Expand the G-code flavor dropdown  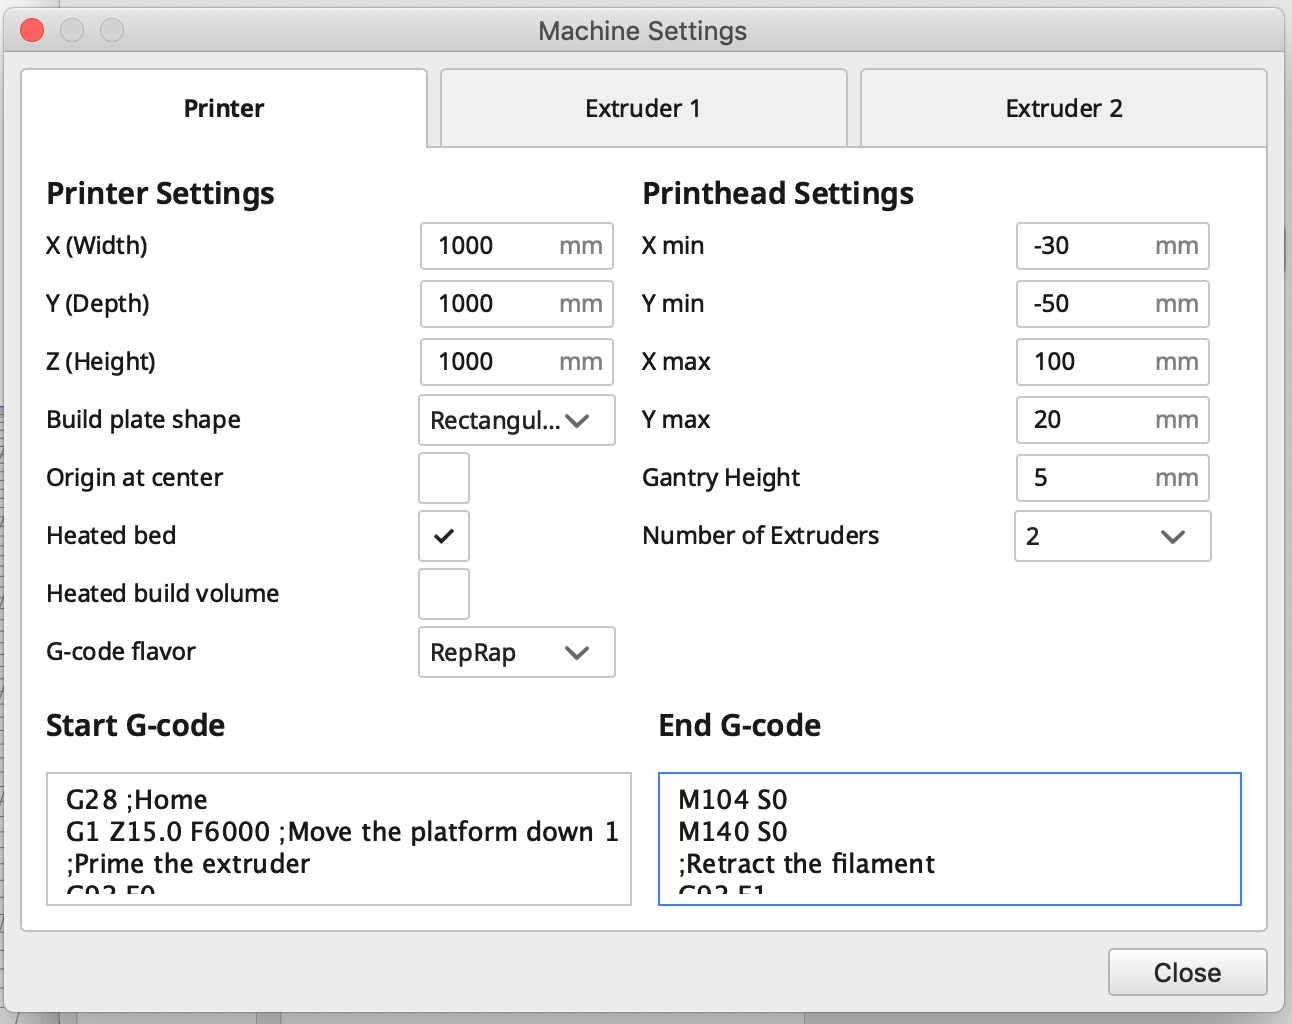[516, 652]
